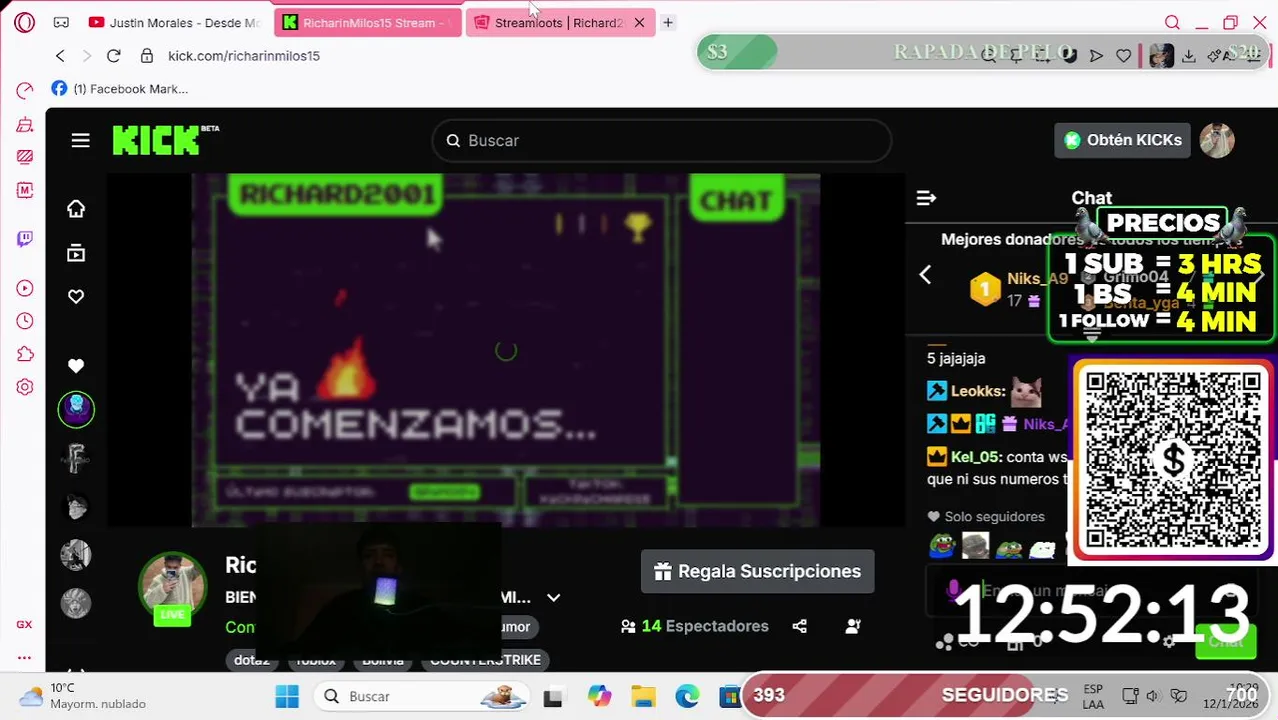Click the address bar URL
The height and width of the screenshot is (720, 1278).
point(244,56)
